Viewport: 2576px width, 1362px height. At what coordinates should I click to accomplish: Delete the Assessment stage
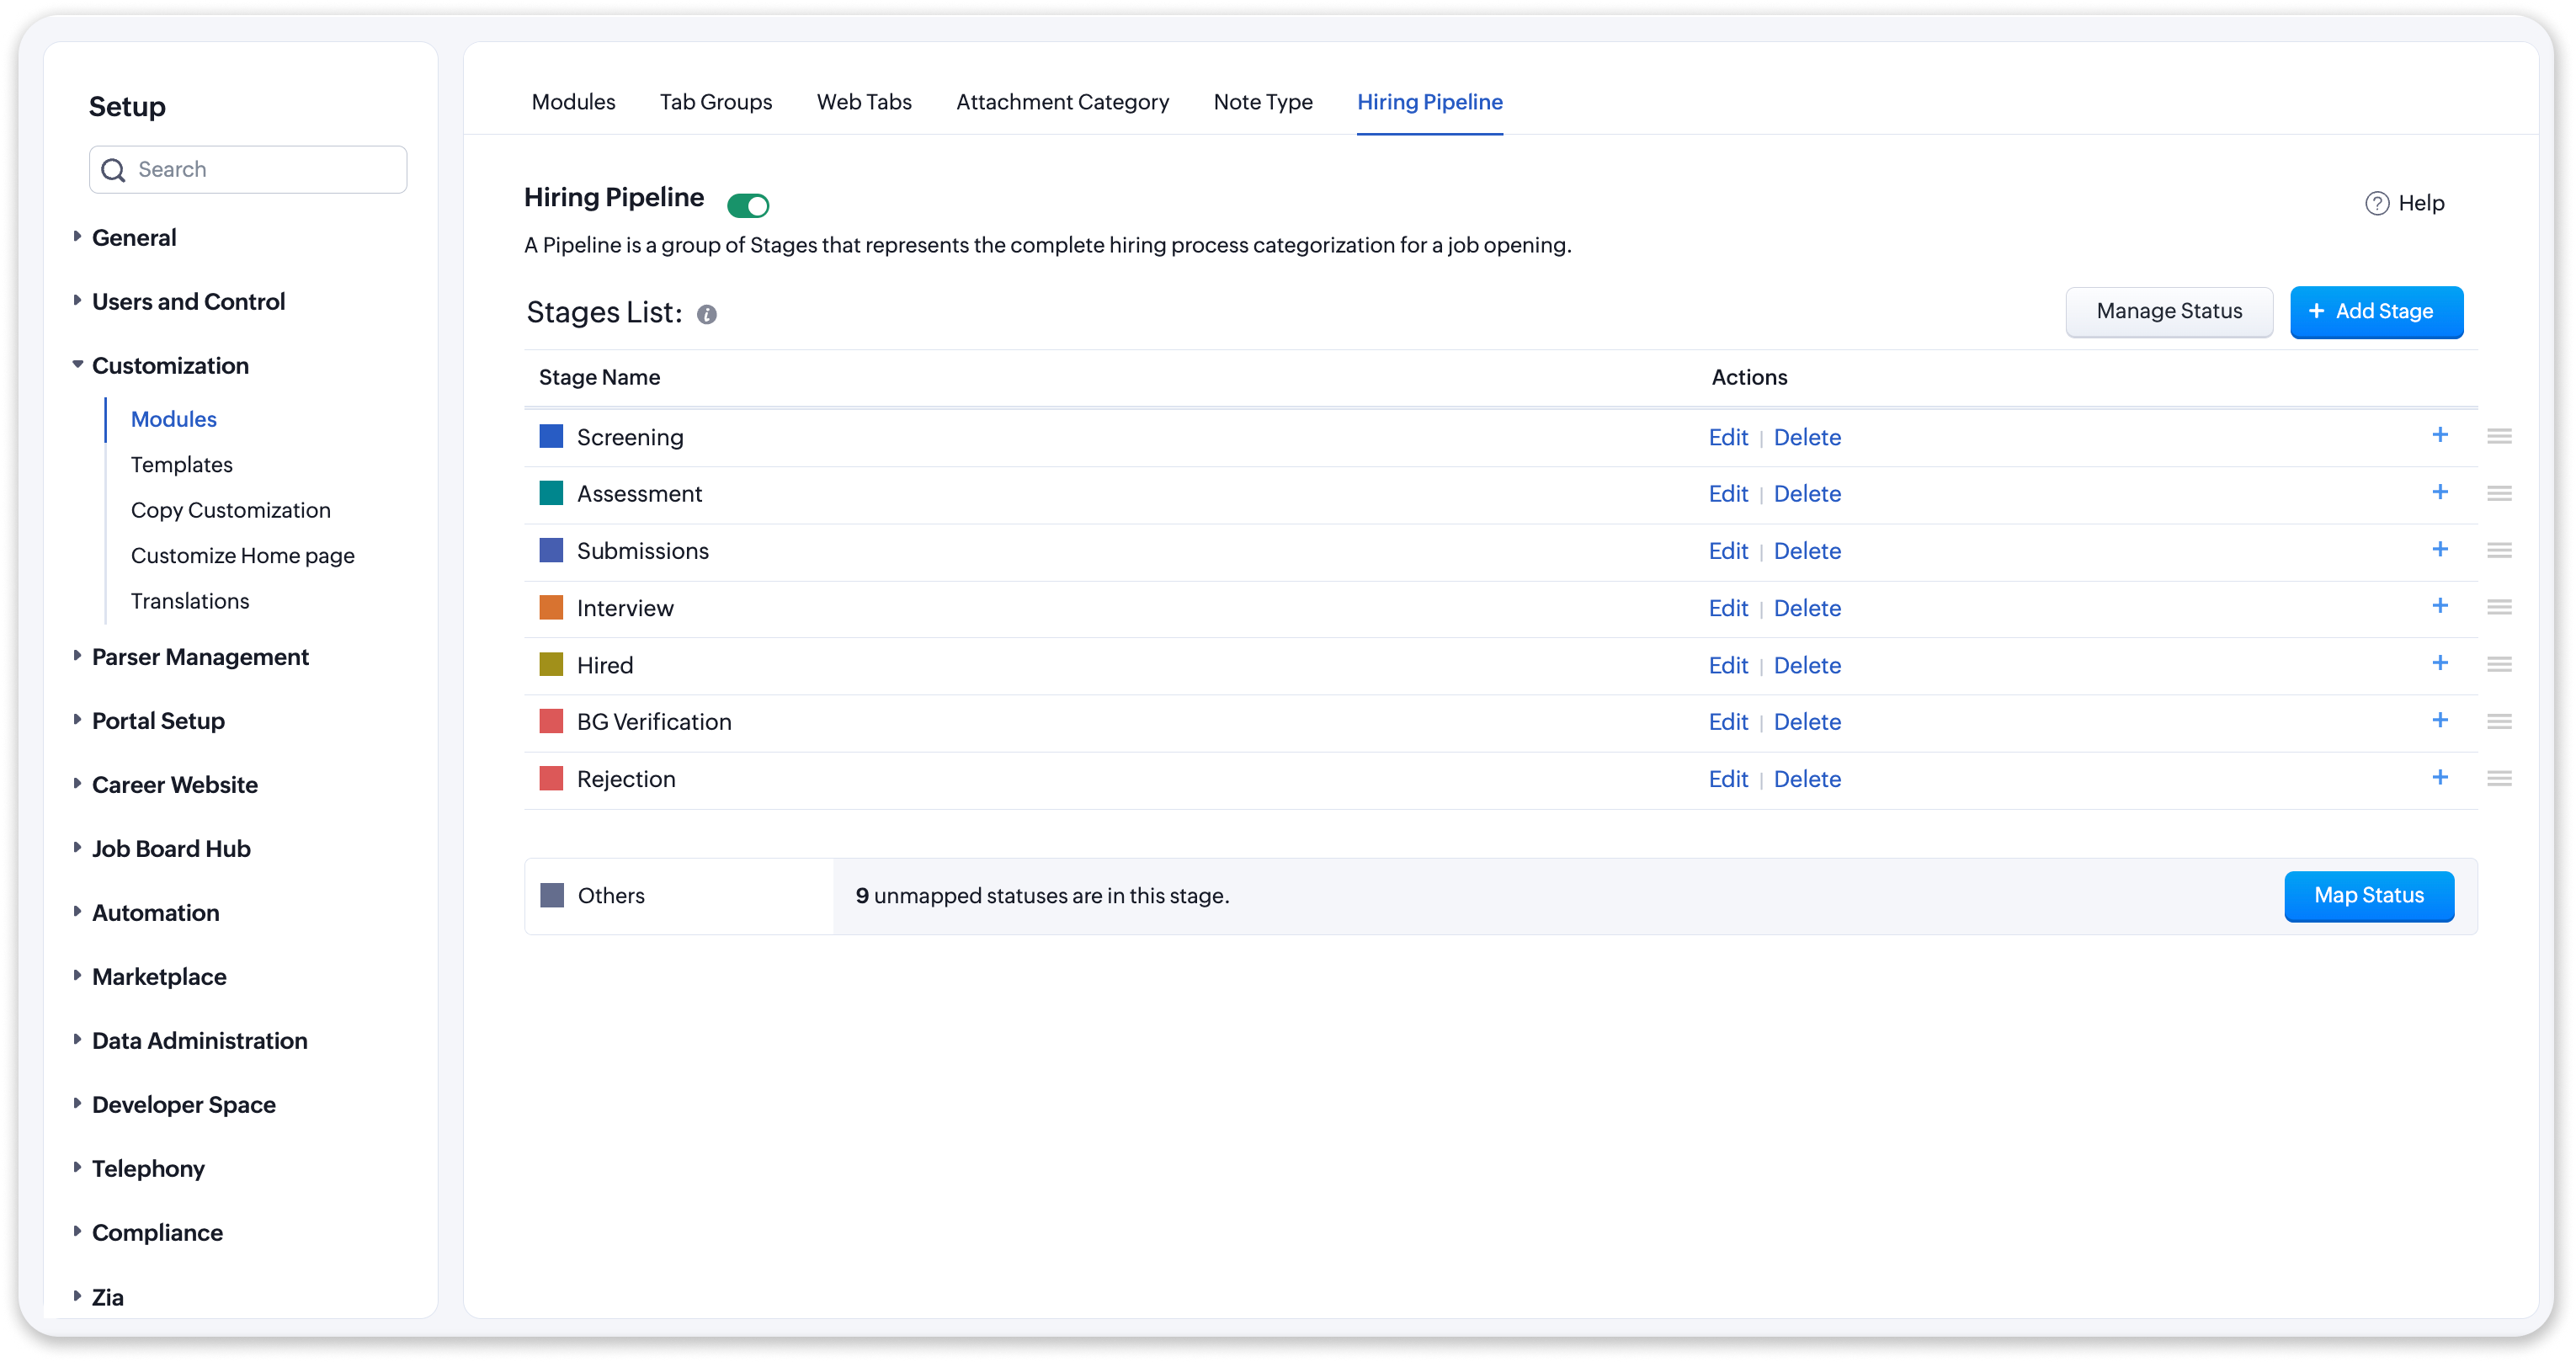click(1807, 494)
